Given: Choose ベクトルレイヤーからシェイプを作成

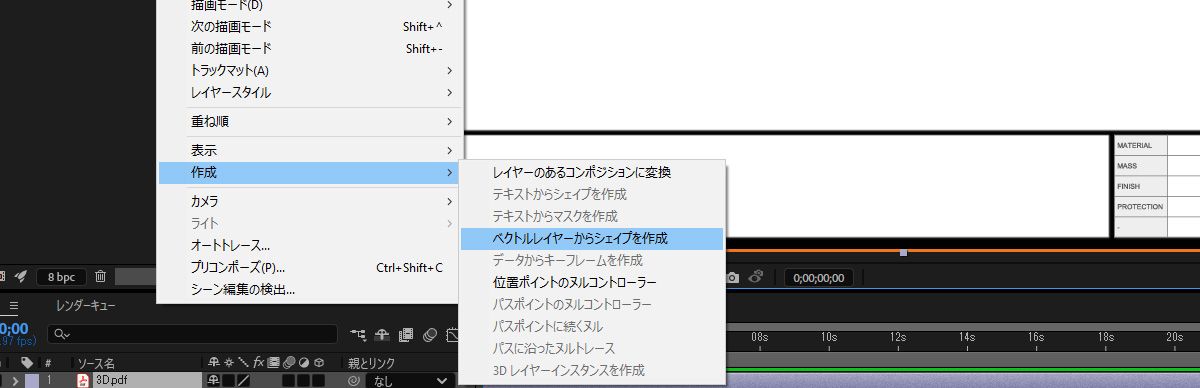Looking at the screenshot, I should 592,238.
